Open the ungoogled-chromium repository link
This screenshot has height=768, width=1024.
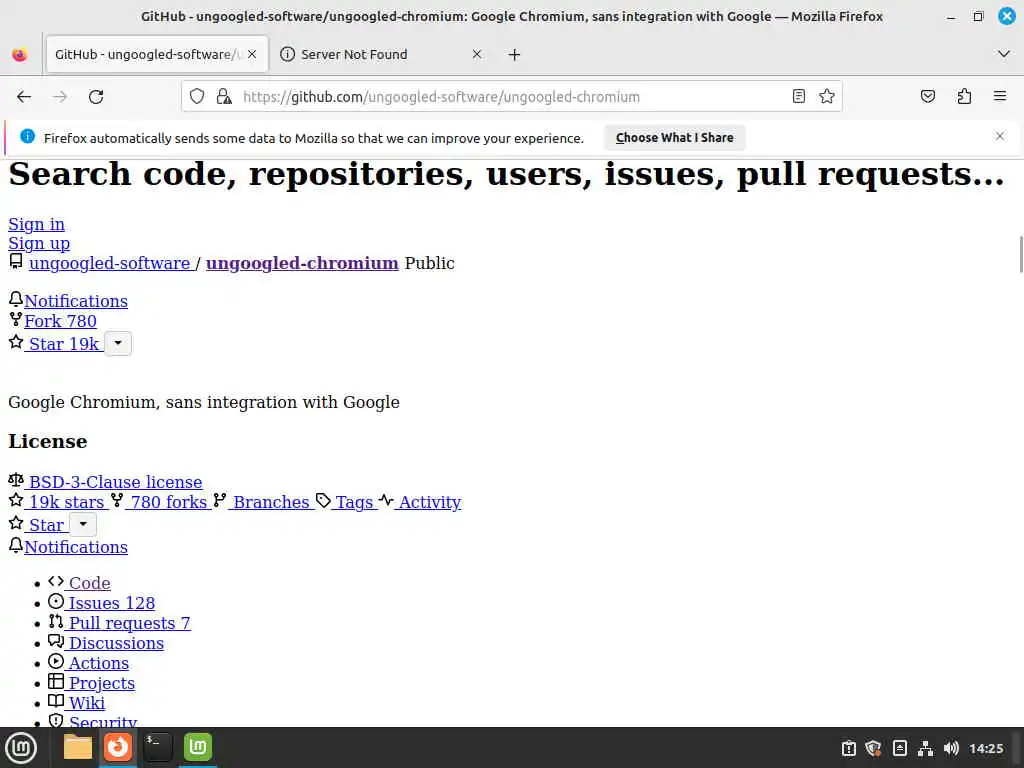(302, 263)
